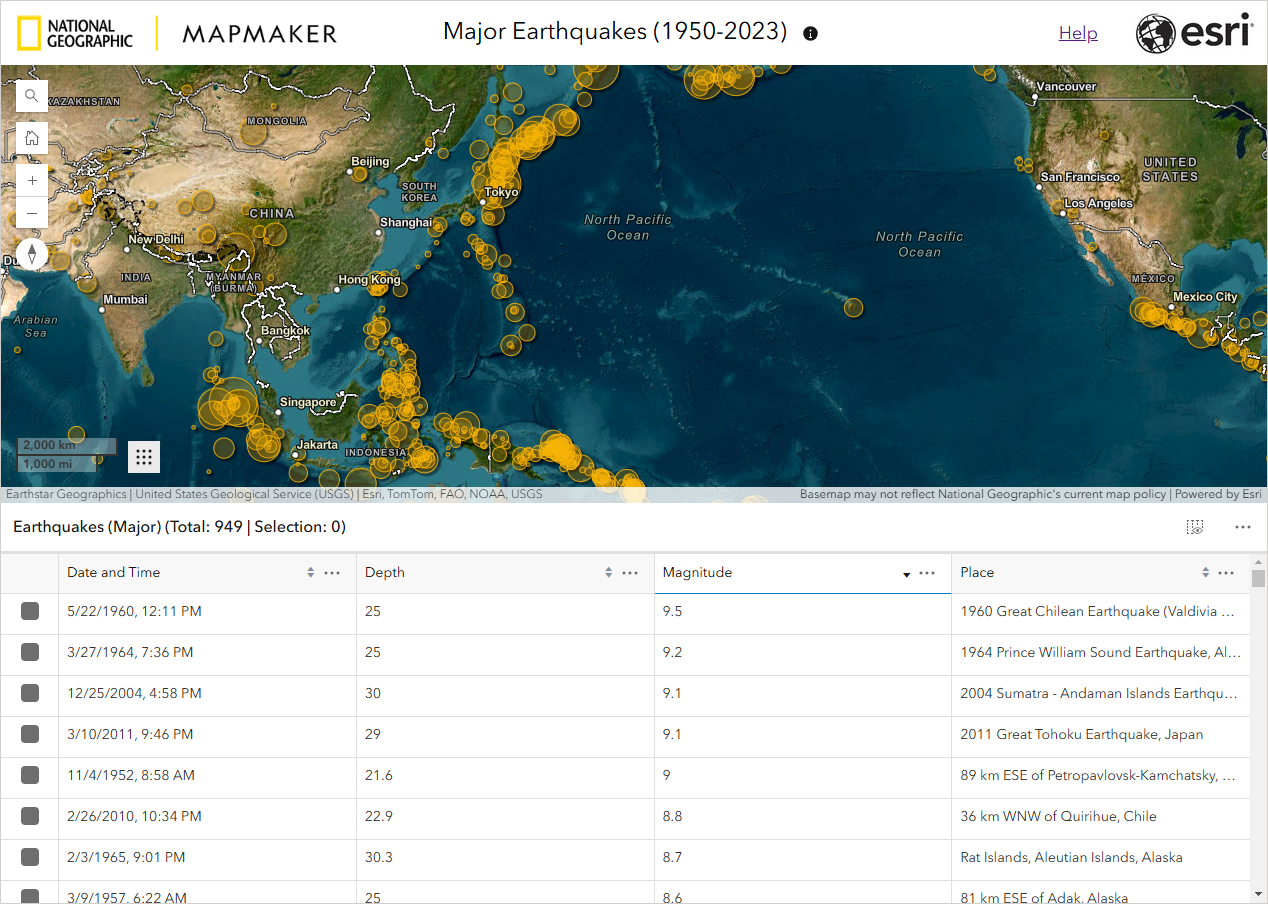Reset orientation with the compass icon
1268x904 pixels.
click(x=31, y=253)
